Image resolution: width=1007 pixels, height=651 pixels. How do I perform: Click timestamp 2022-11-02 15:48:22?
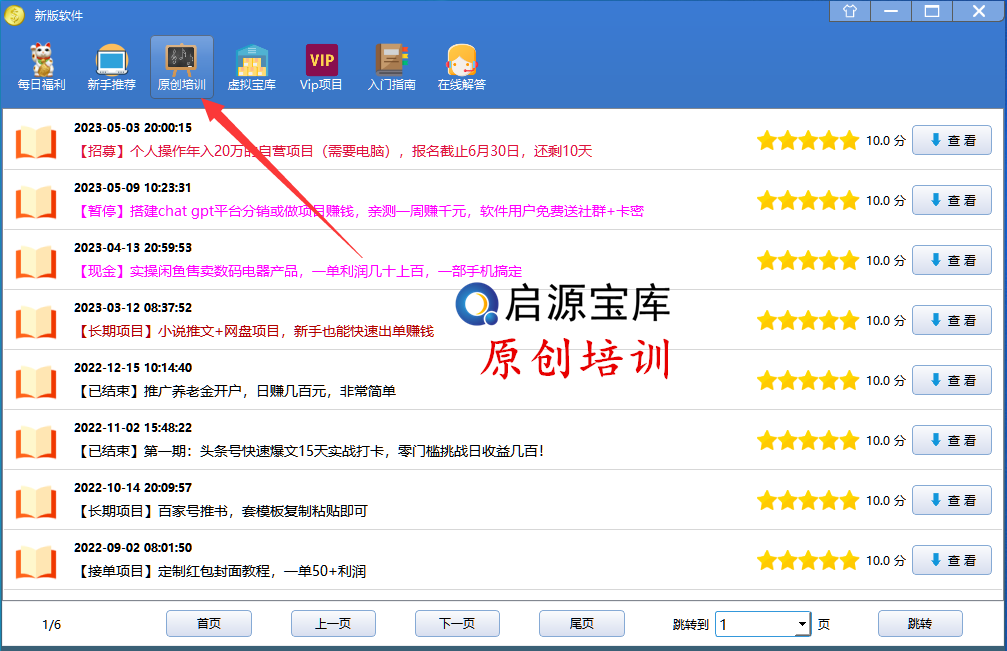(133, 428)
